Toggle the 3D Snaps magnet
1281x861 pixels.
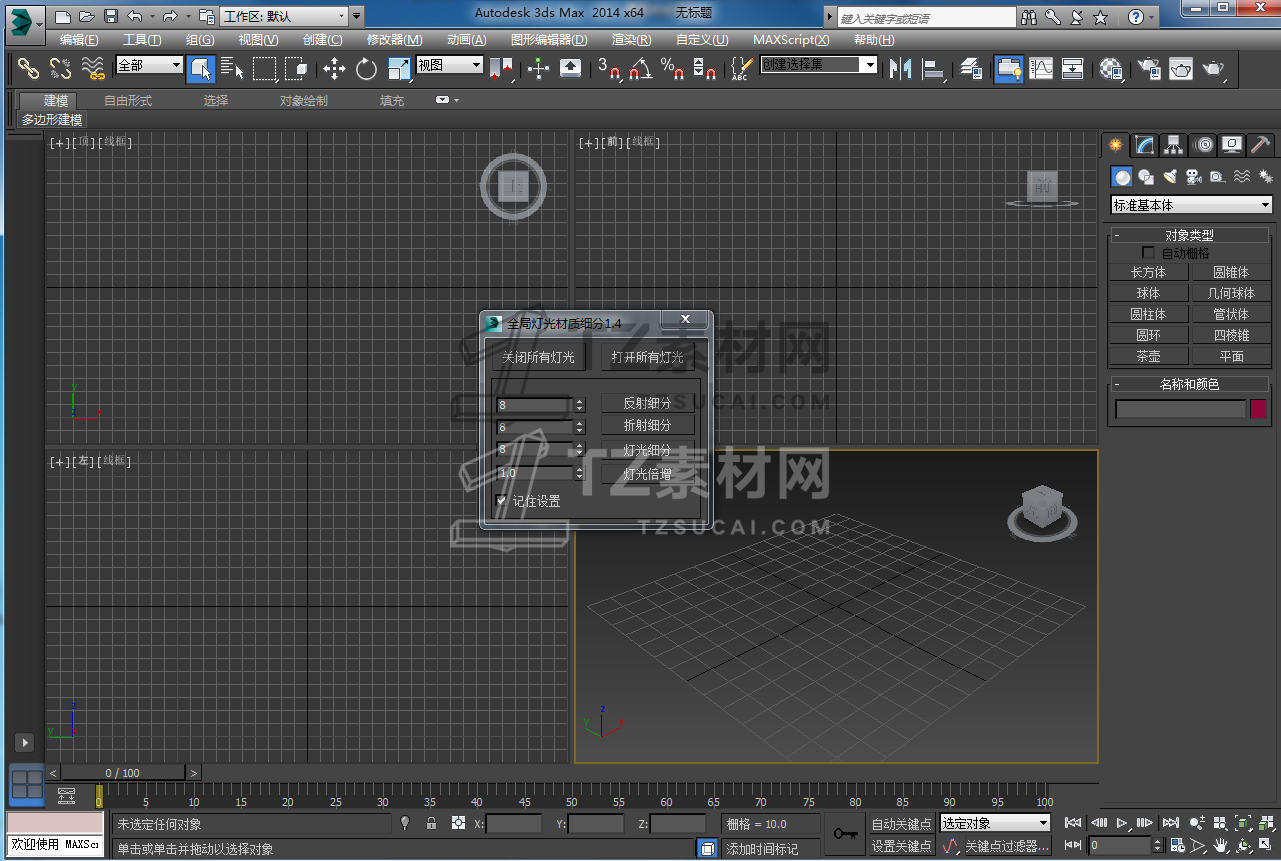click(609, 68)
